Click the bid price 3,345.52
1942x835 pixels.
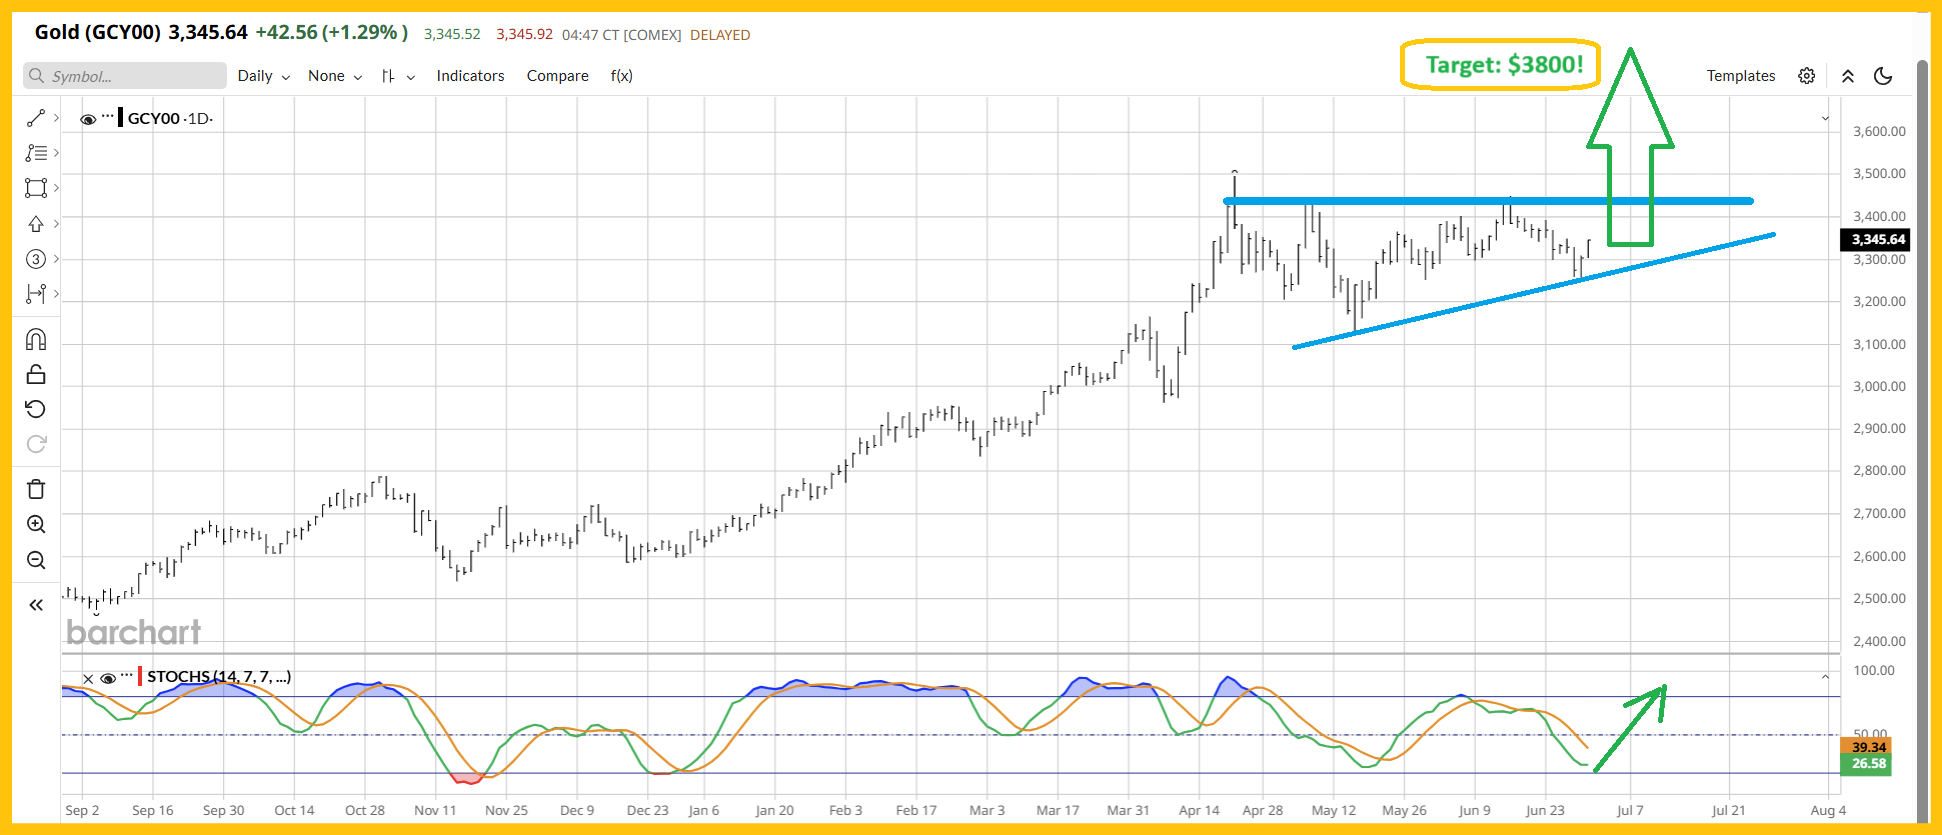tap(452, 34)
